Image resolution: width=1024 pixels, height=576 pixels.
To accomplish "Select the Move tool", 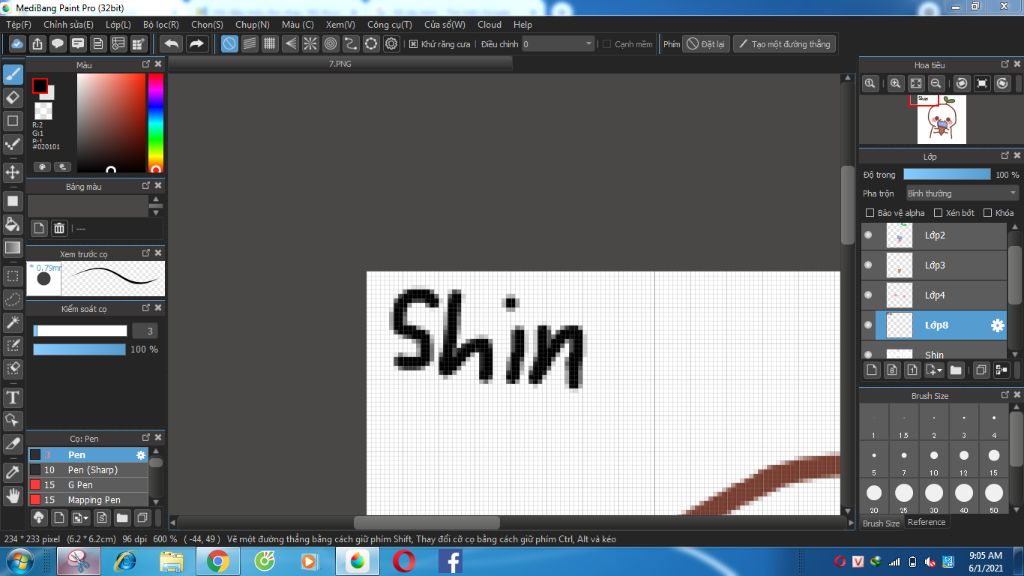I will 13,172.
